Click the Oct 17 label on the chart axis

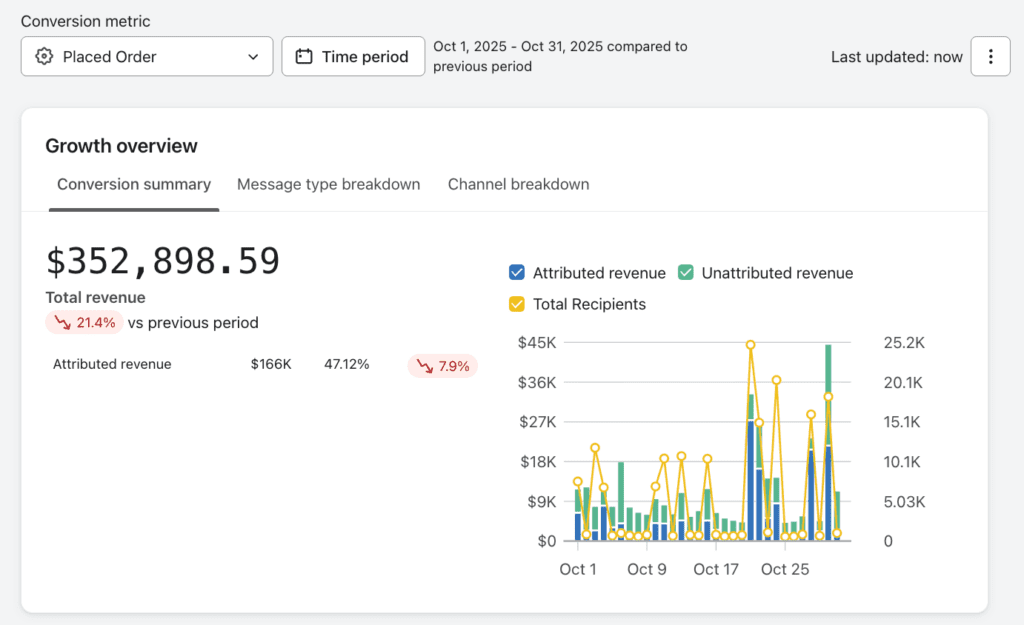[715, 569]
